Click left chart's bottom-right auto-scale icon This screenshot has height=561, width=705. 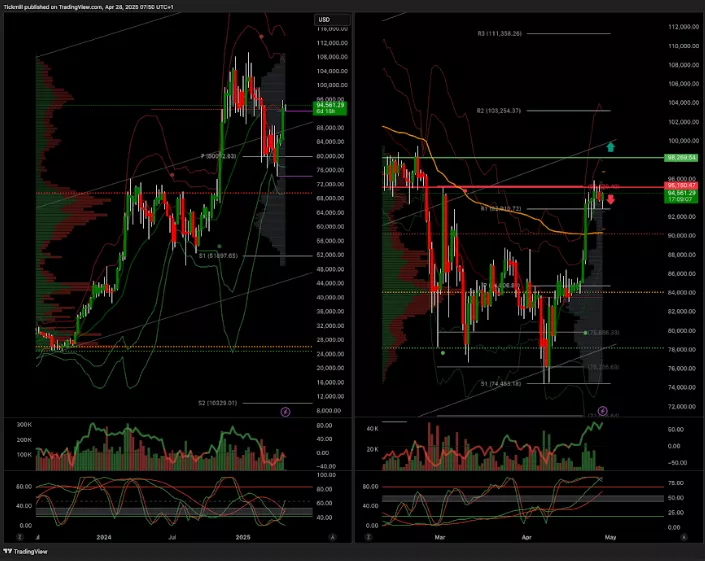tap(332, 537)
